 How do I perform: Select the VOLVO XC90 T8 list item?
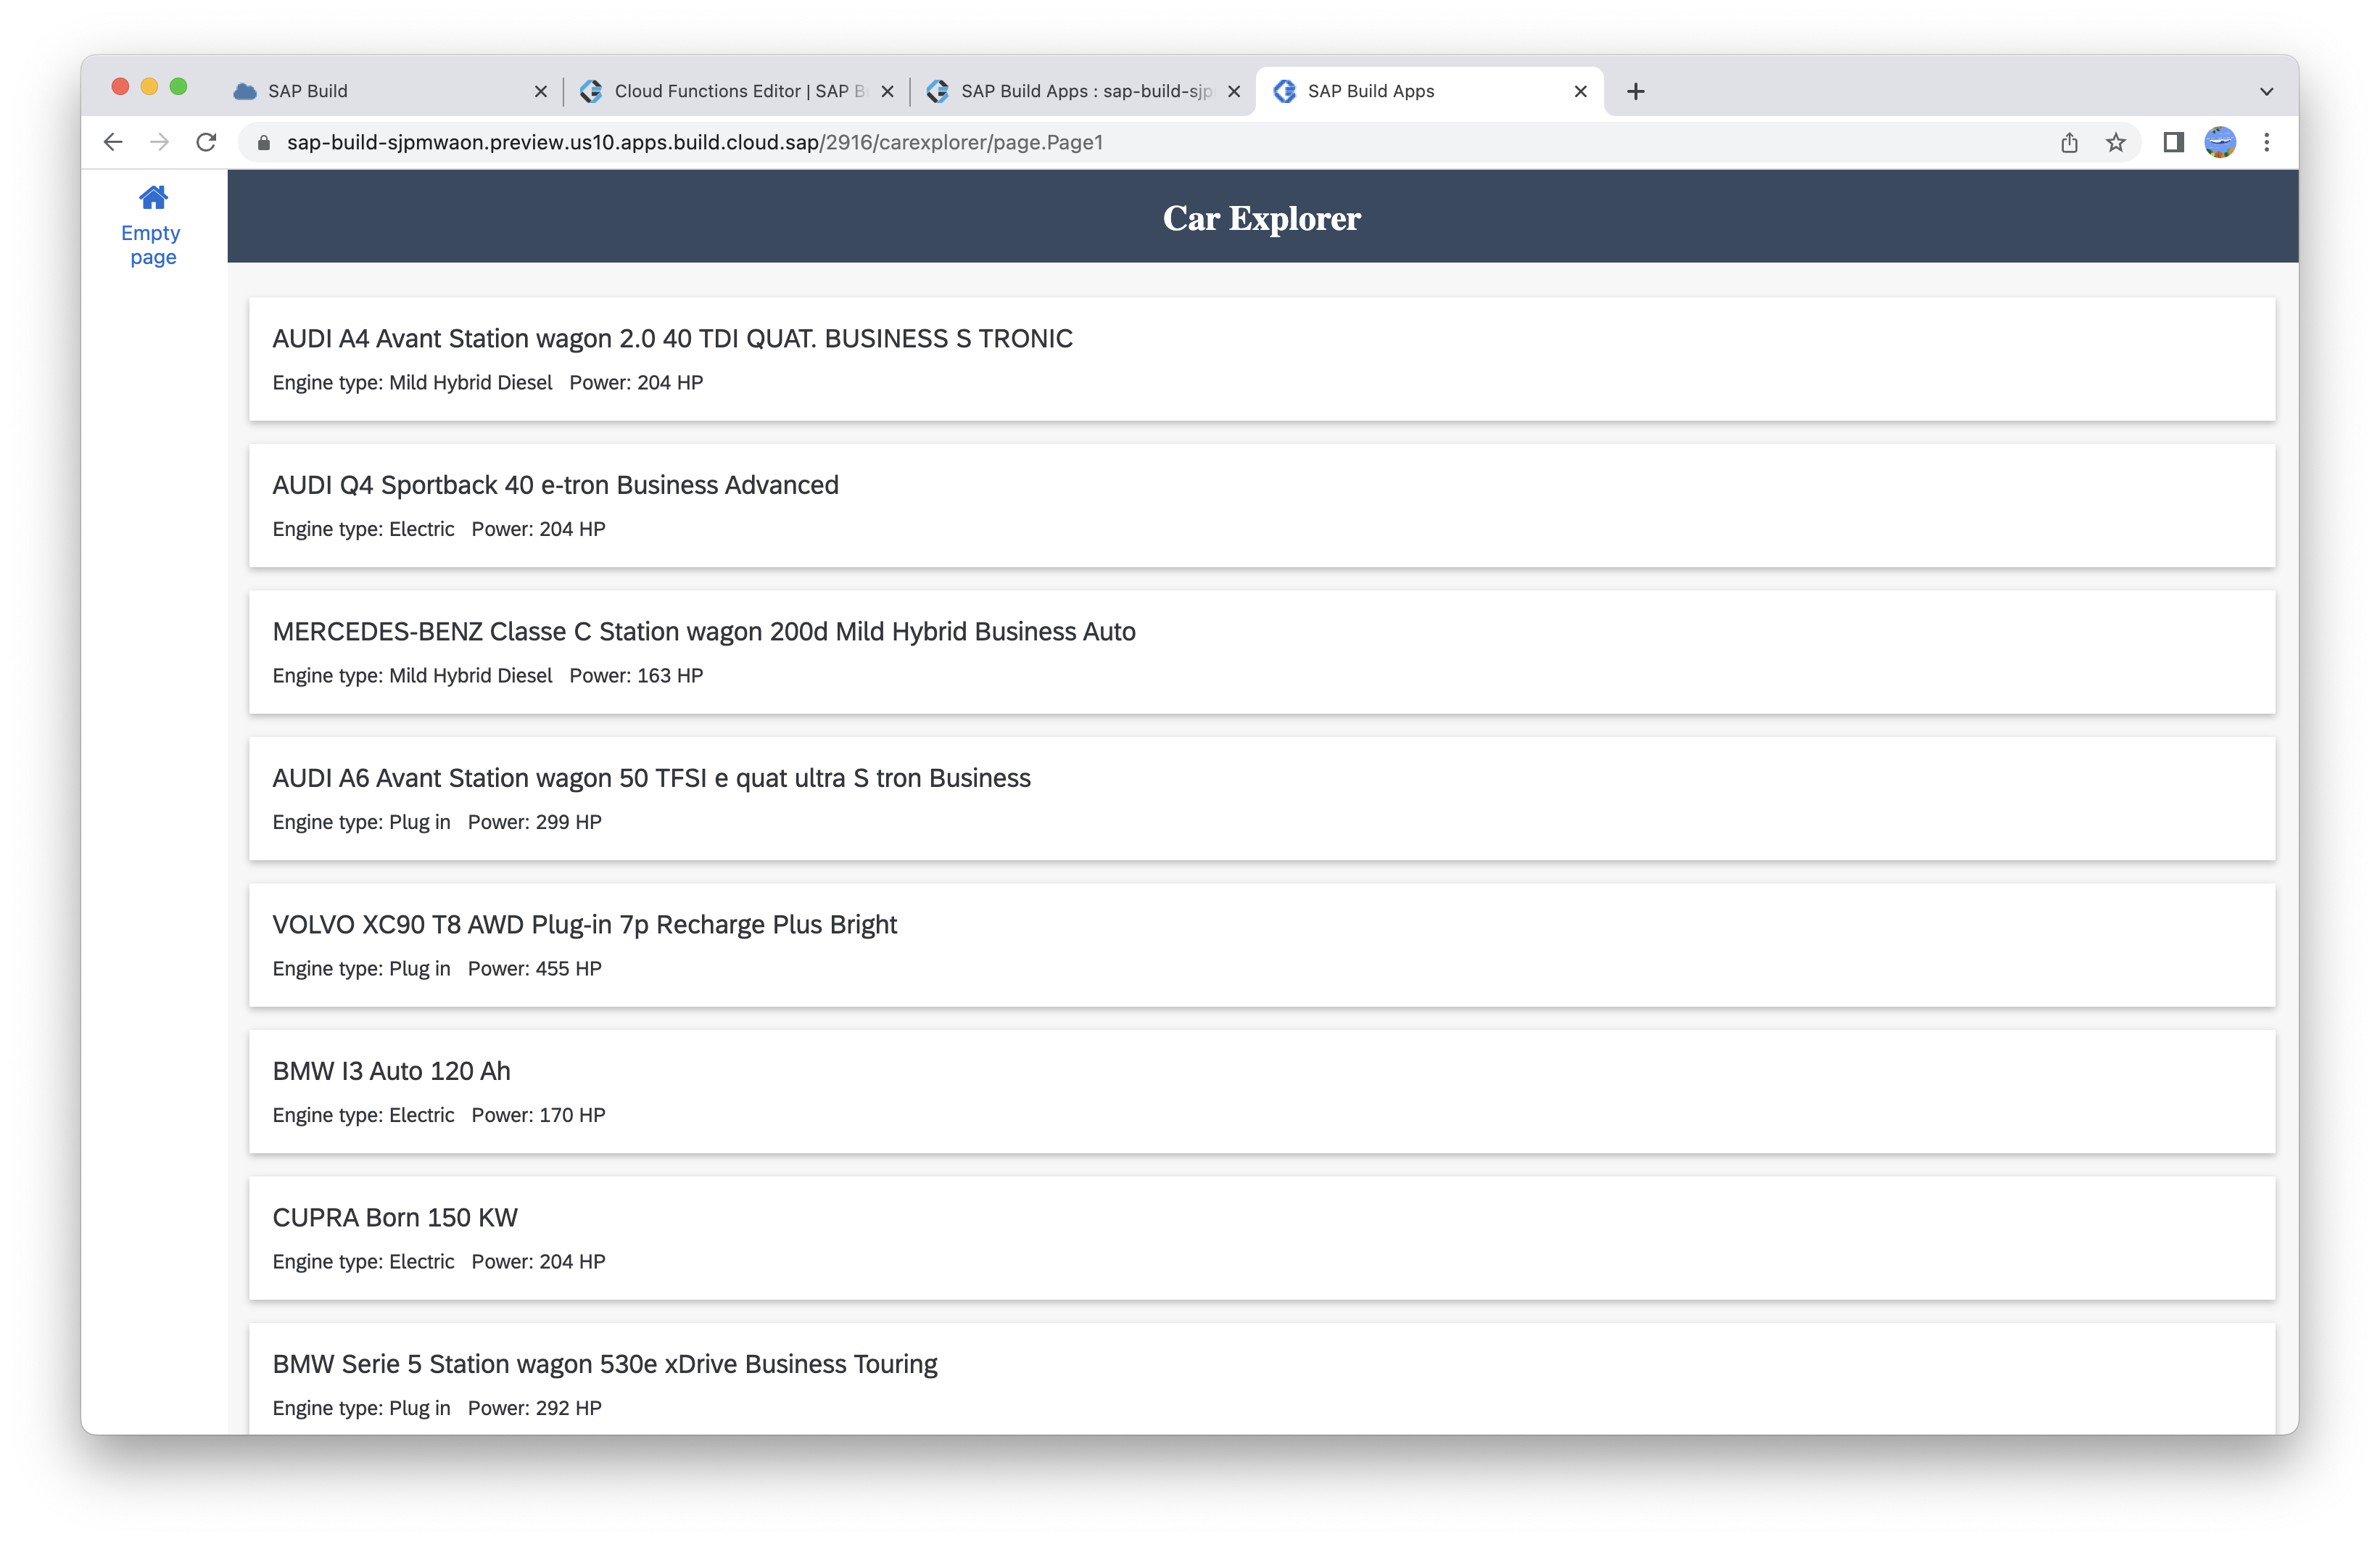tap(1261, 944)
